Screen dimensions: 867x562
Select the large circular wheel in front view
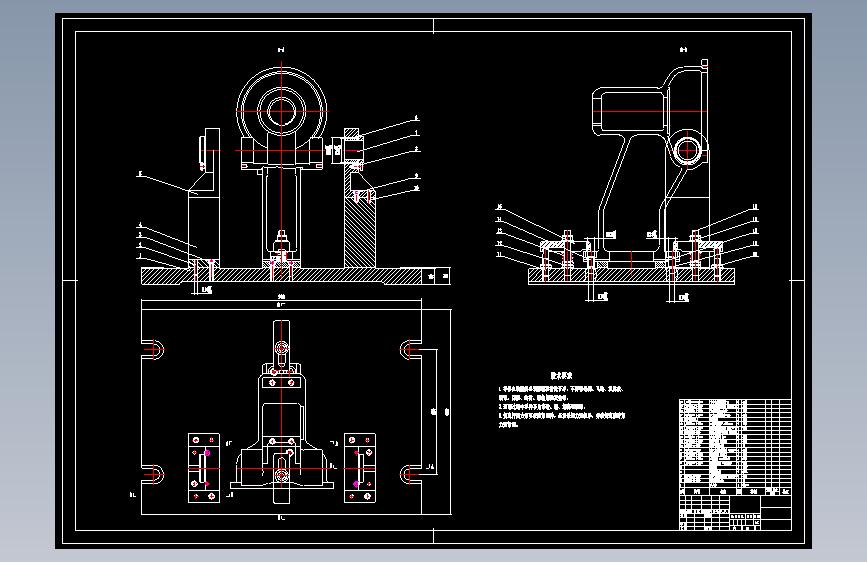tap(282, 111)
